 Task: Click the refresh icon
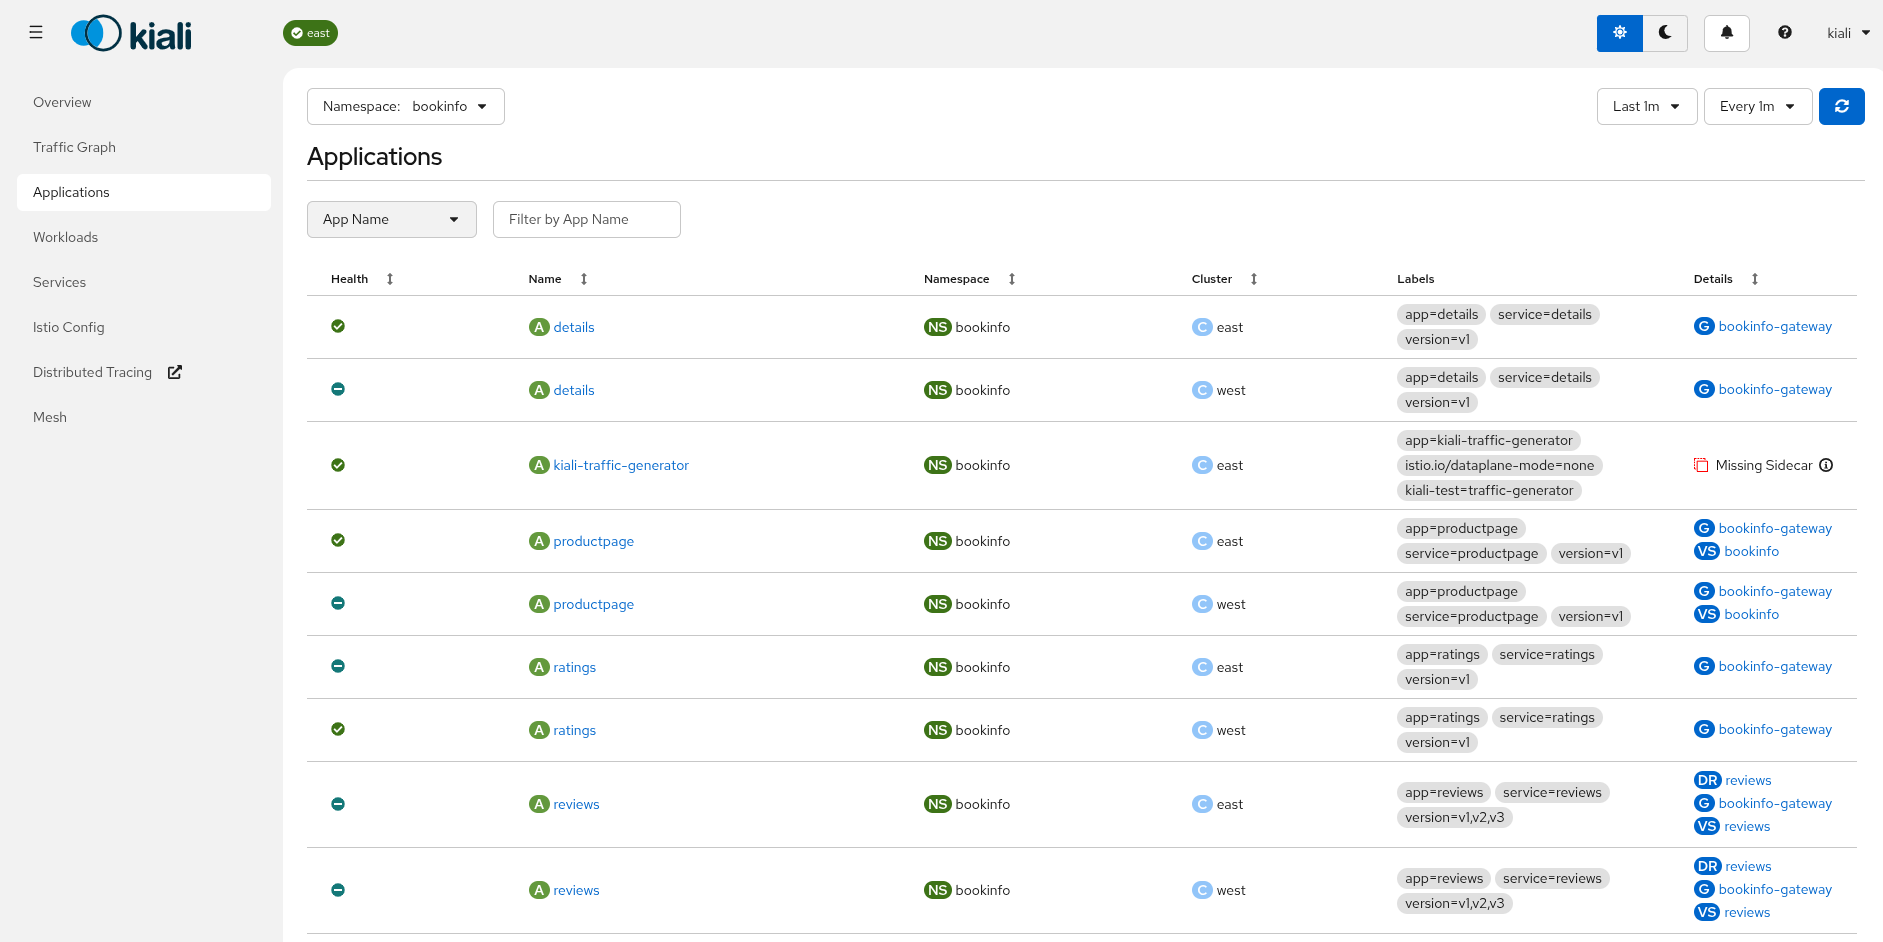pos(1841,106)
